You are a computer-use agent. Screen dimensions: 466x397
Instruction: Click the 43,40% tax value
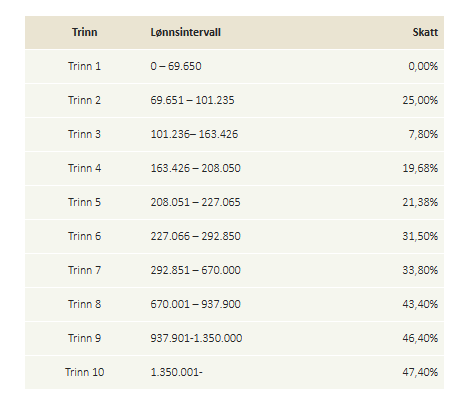pos(420,304)
